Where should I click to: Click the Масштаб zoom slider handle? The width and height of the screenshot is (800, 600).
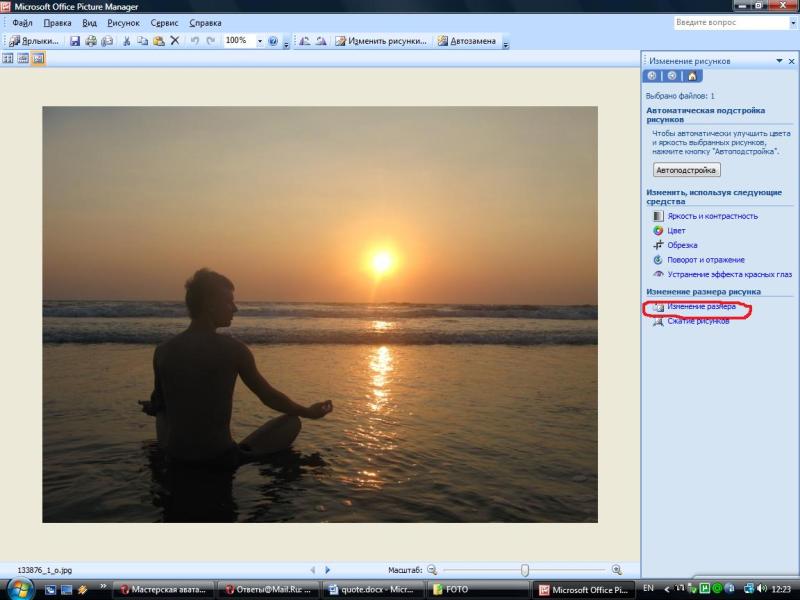[525, 570]
